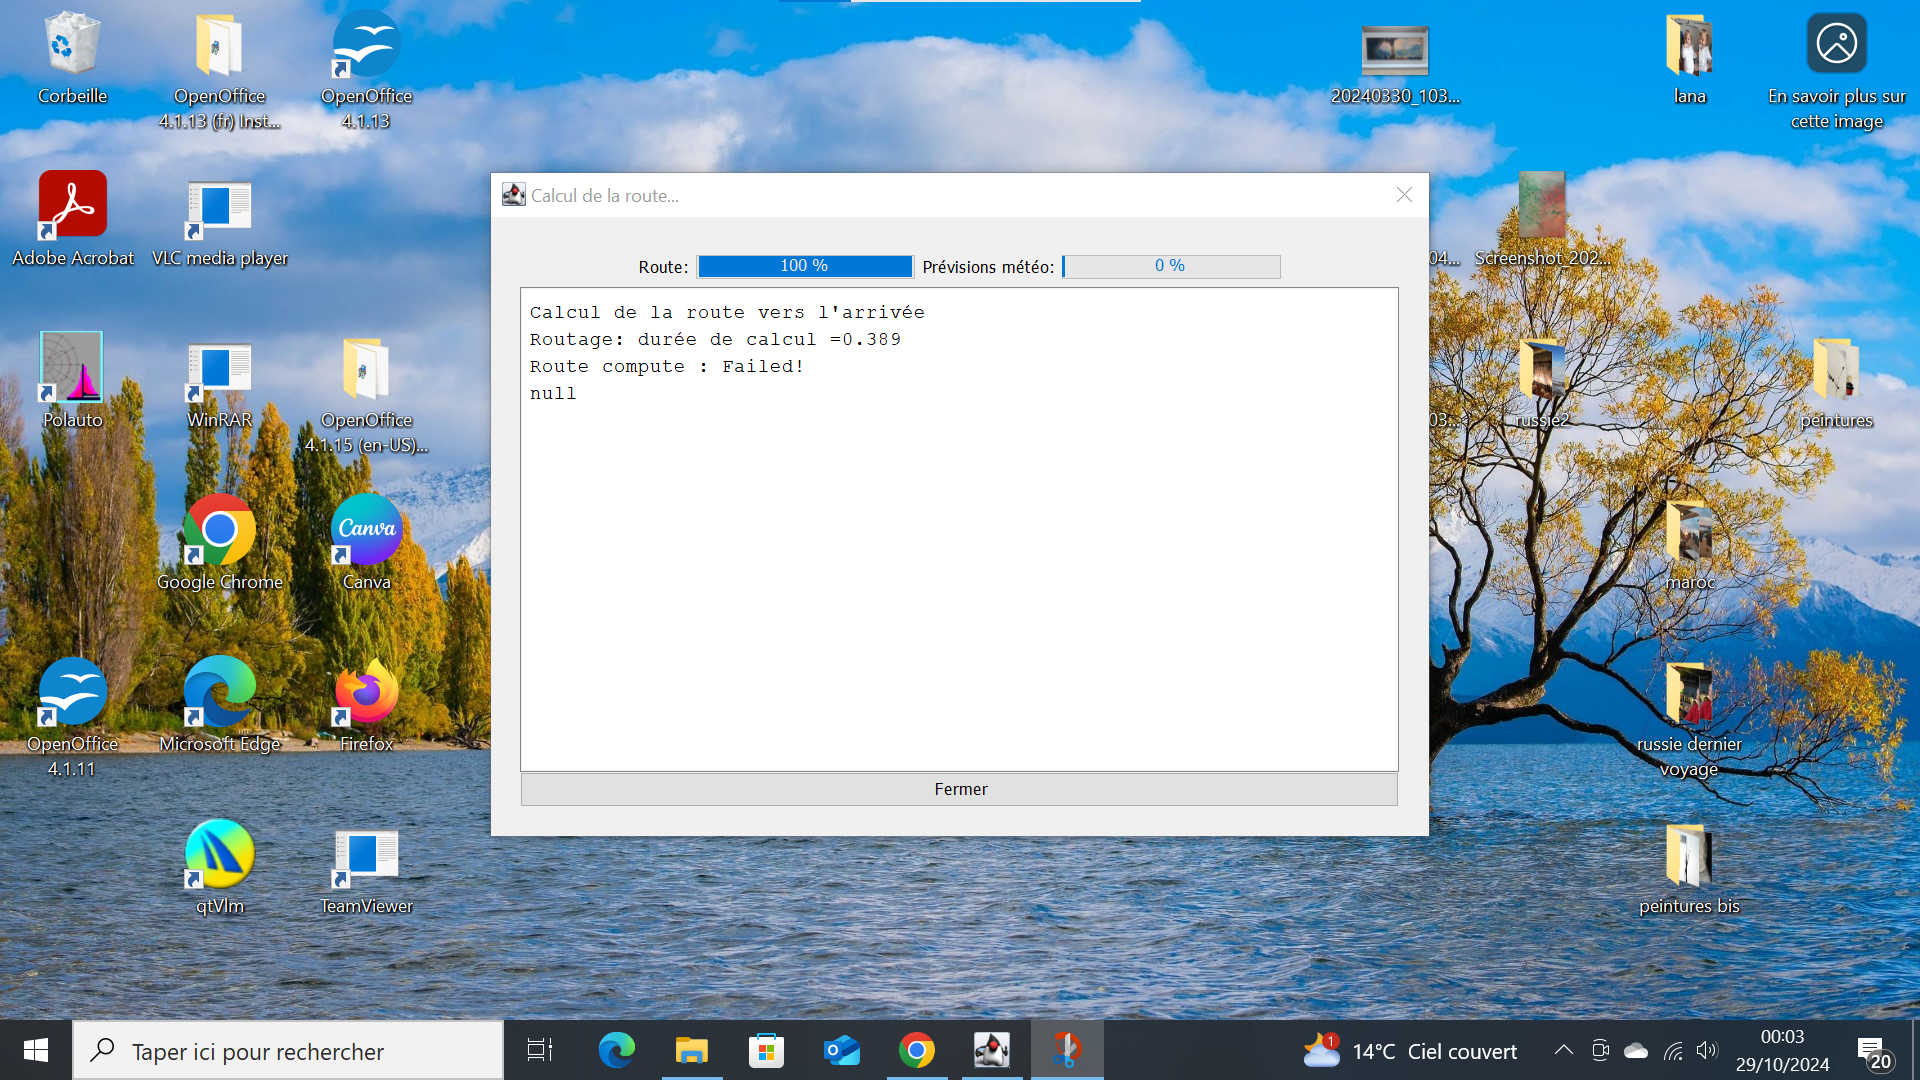This screenshot has width=1920, height=1080.
Task: Select the Adobe Acrobat desktop icon
Action: 72,219
